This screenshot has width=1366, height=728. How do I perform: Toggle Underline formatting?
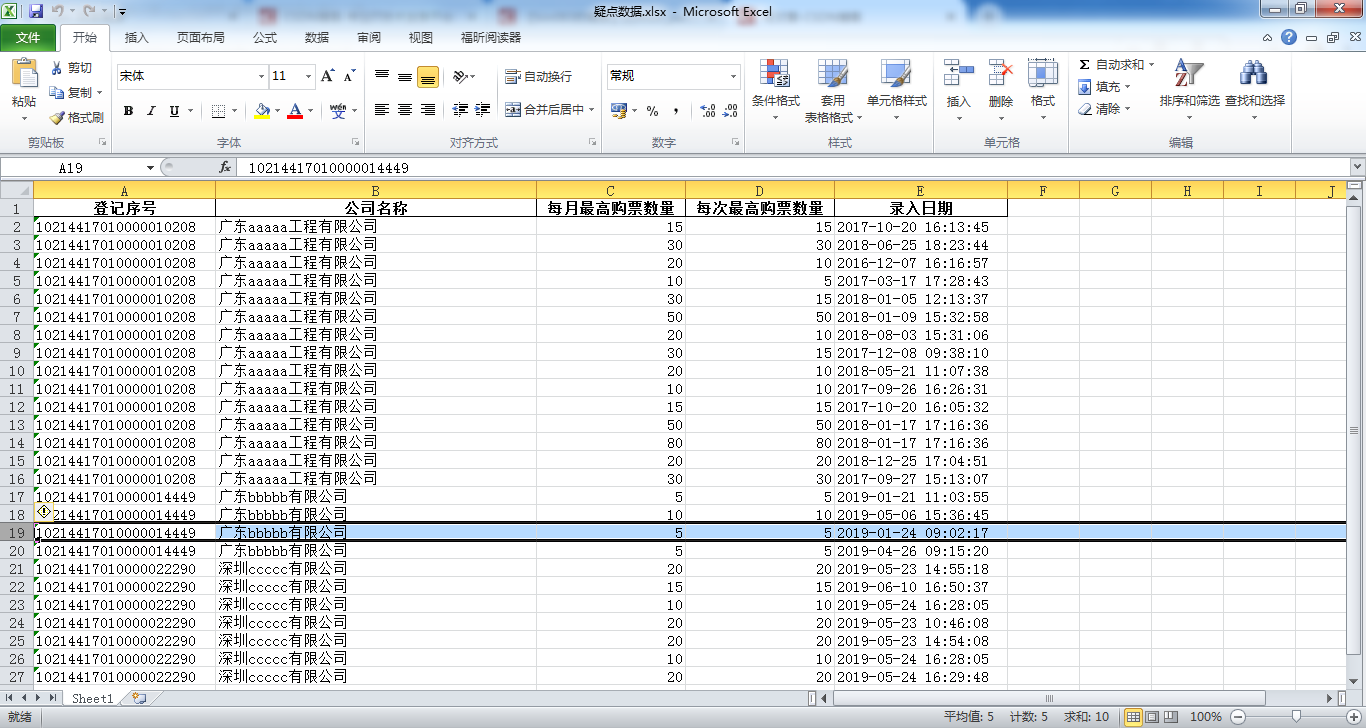[175, 111]
